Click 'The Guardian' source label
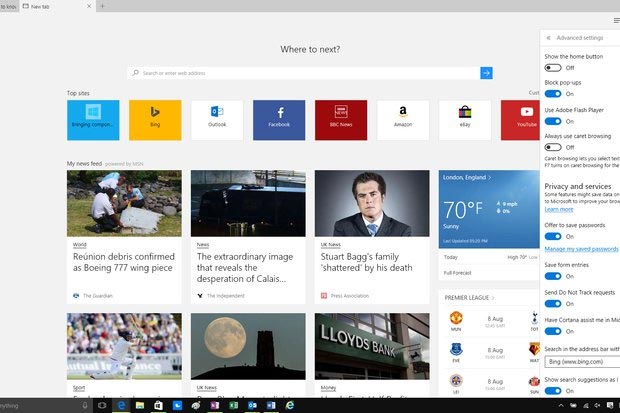The height and width of the screenshot is (413, 620). [98, 296]
